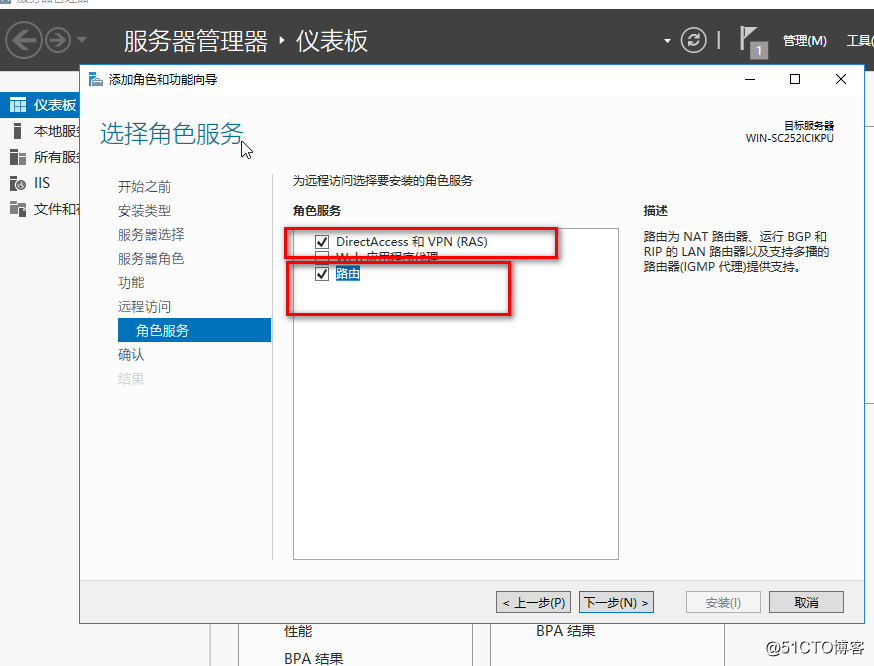Select DirectAccess 和 VPN (RAS) label
Screen dimensions: 874x666
tap(411, 242)
